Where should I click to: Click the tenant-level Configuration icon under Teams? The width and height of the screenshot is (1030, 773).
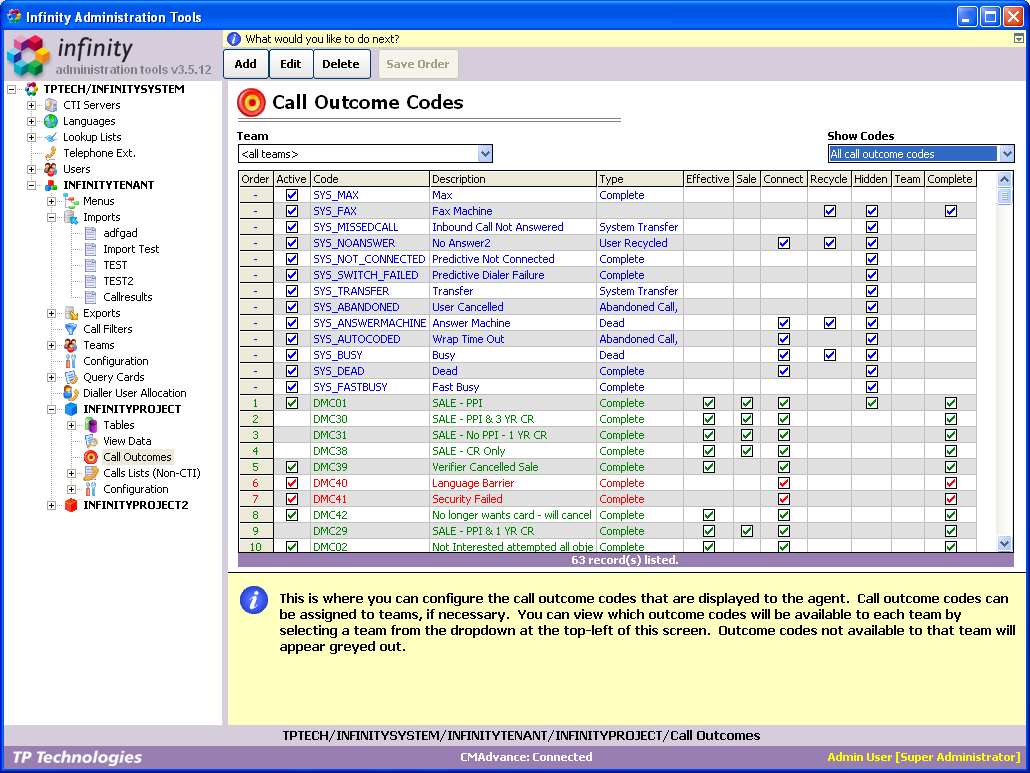71,361
